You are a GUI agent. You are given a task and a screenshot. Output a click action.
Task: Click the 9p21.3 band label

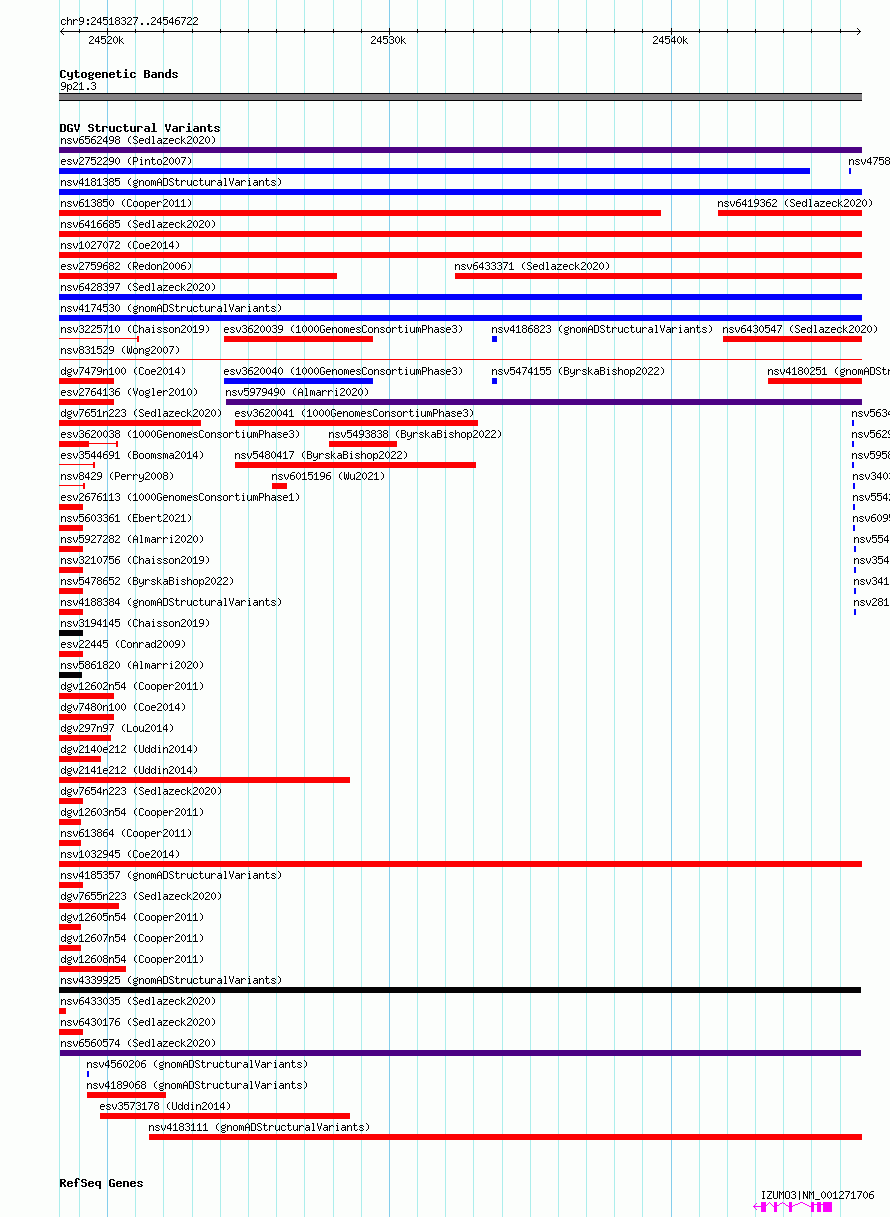[78, 87]
